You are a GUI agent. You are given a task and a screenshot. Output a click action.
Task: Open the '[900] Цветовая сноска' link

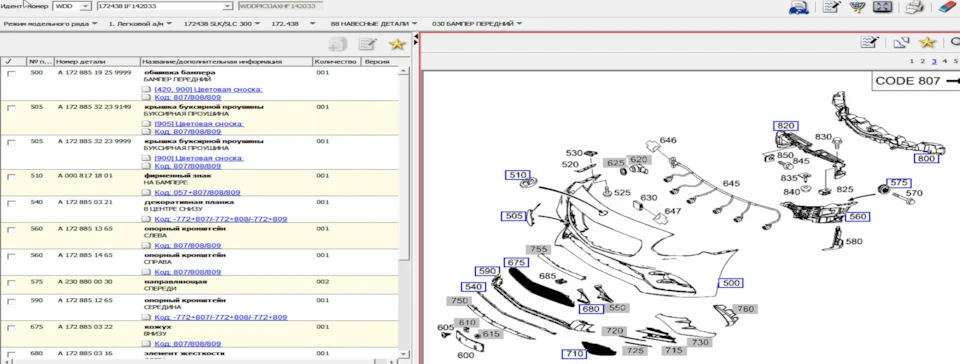tap(199, 158)
